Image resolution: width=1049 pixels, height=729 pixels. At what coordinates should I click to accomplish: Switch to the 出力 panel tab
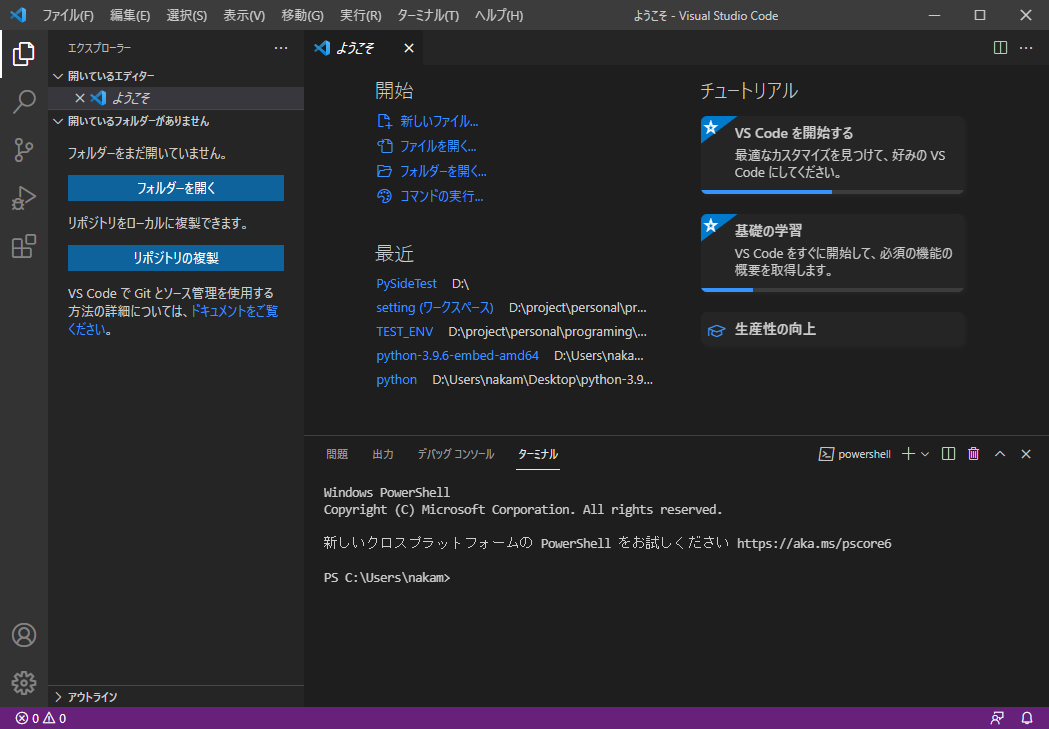(x=383, y=454)
